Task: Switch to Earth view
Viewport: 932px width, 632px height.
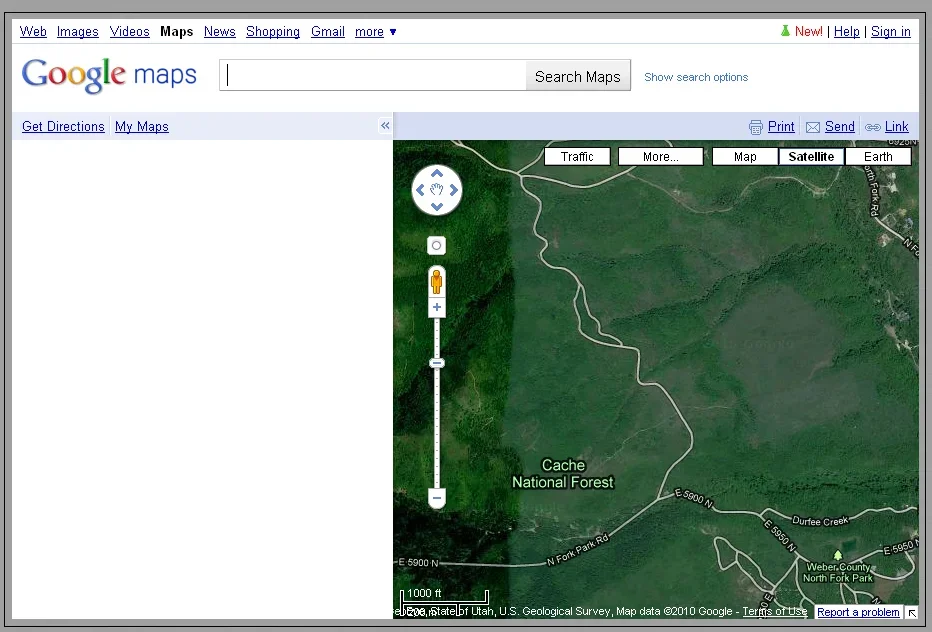Action: click(878, 156)
